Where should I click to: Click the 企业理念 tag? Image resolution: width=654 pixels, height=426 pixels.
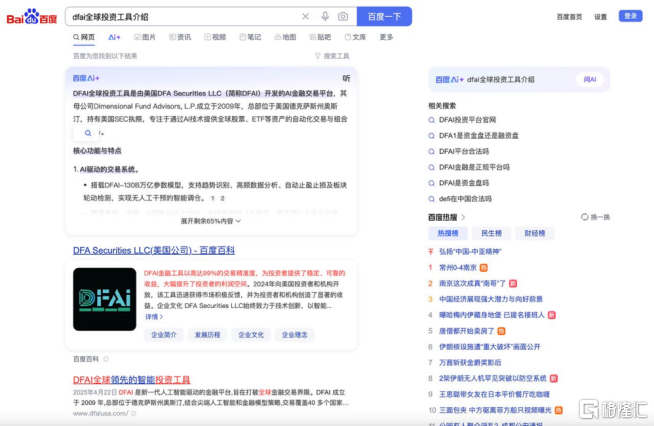click(294, 335)
